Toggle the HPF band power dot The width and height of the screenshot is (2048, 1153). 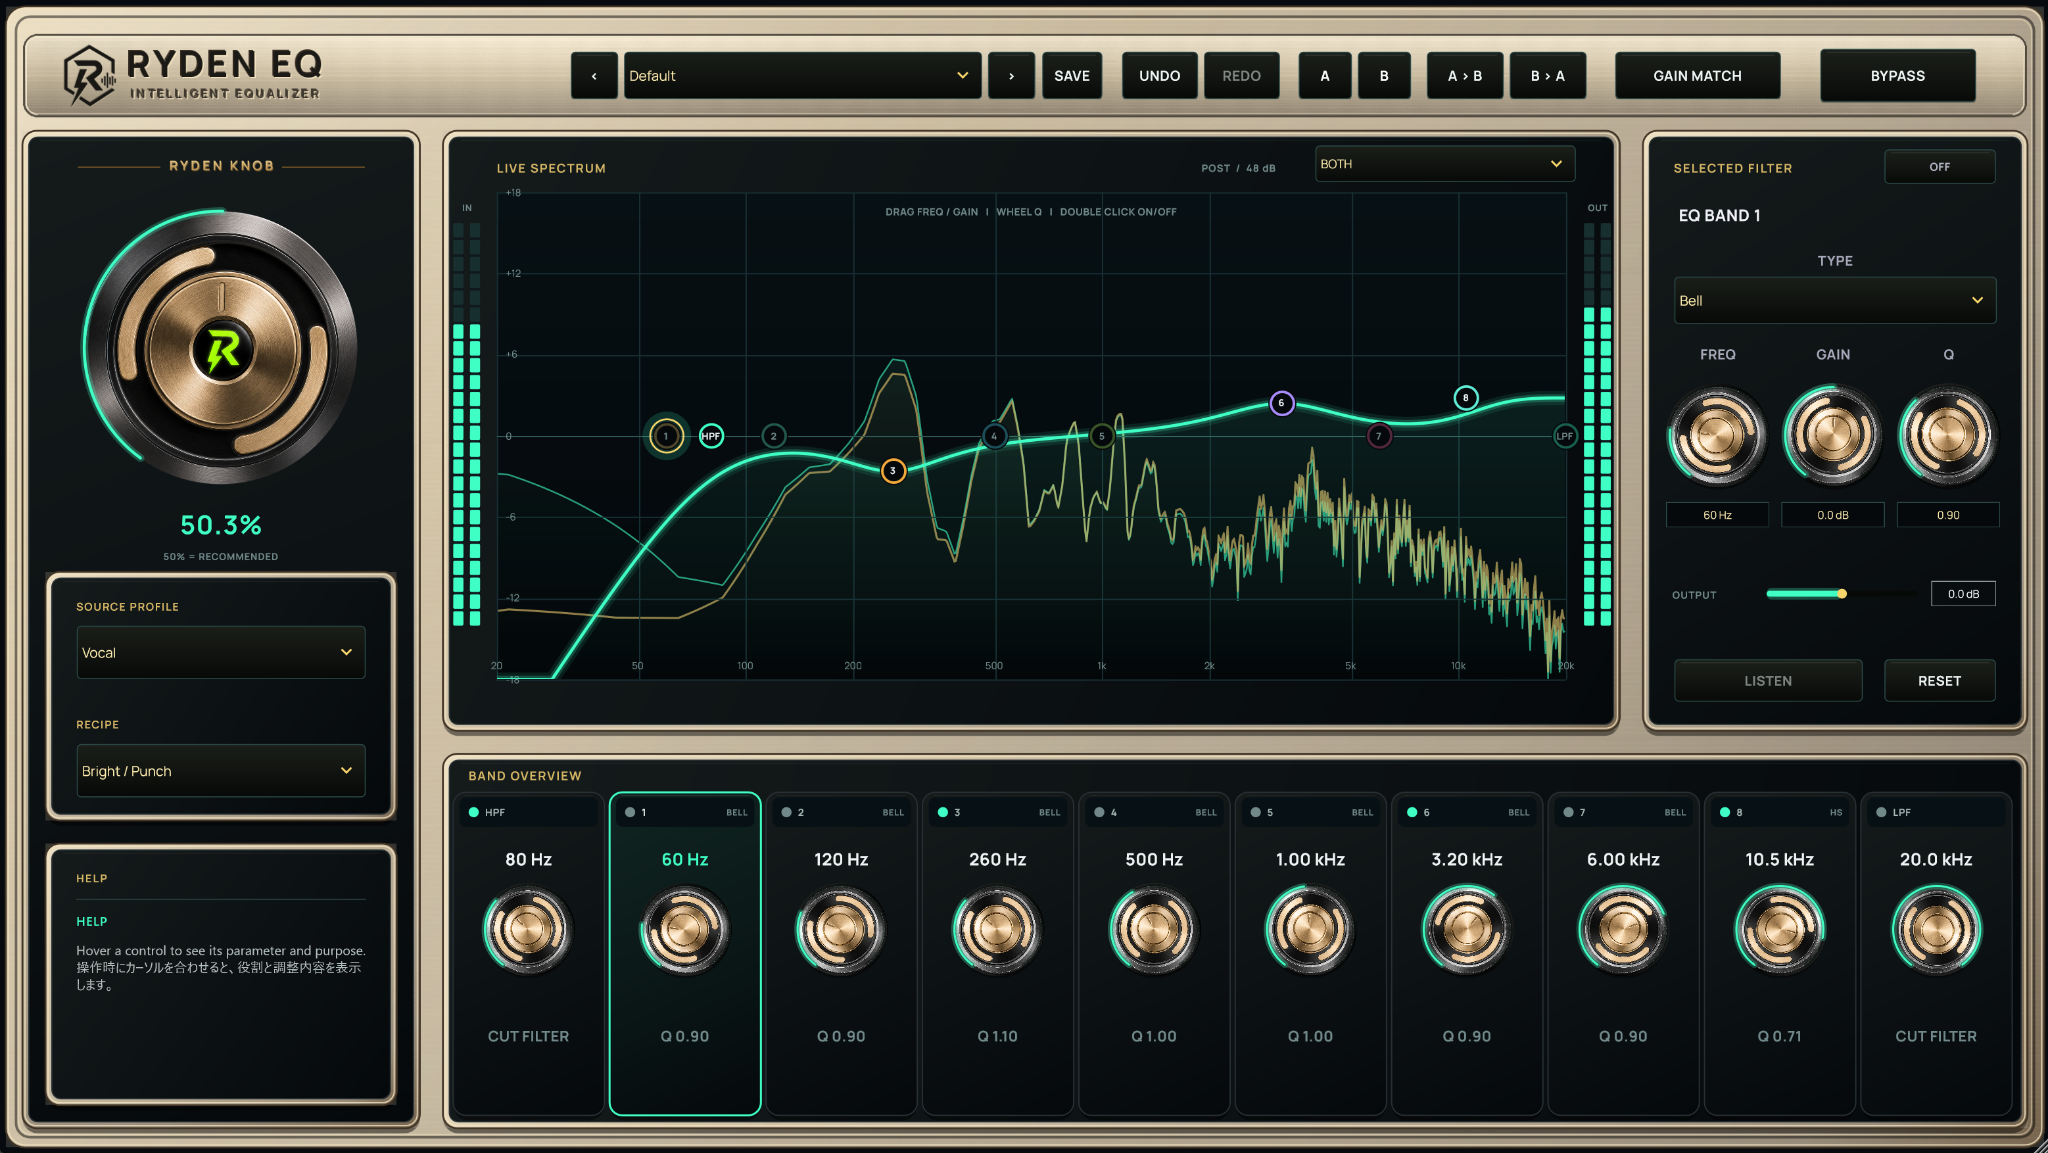(474, 812)
